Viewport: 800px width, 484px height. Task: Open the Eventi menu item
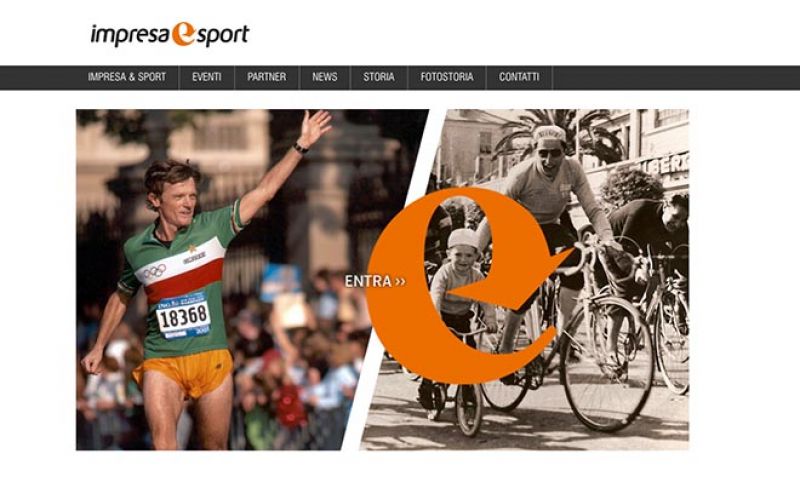(x=207, y=77)
